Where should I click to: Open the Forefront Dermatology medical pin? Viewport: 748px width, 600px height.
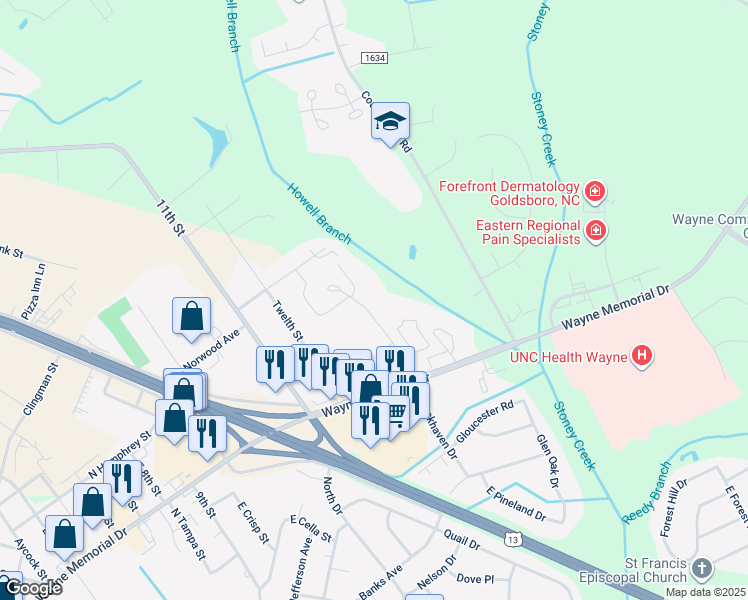click(x=594, y=192)
